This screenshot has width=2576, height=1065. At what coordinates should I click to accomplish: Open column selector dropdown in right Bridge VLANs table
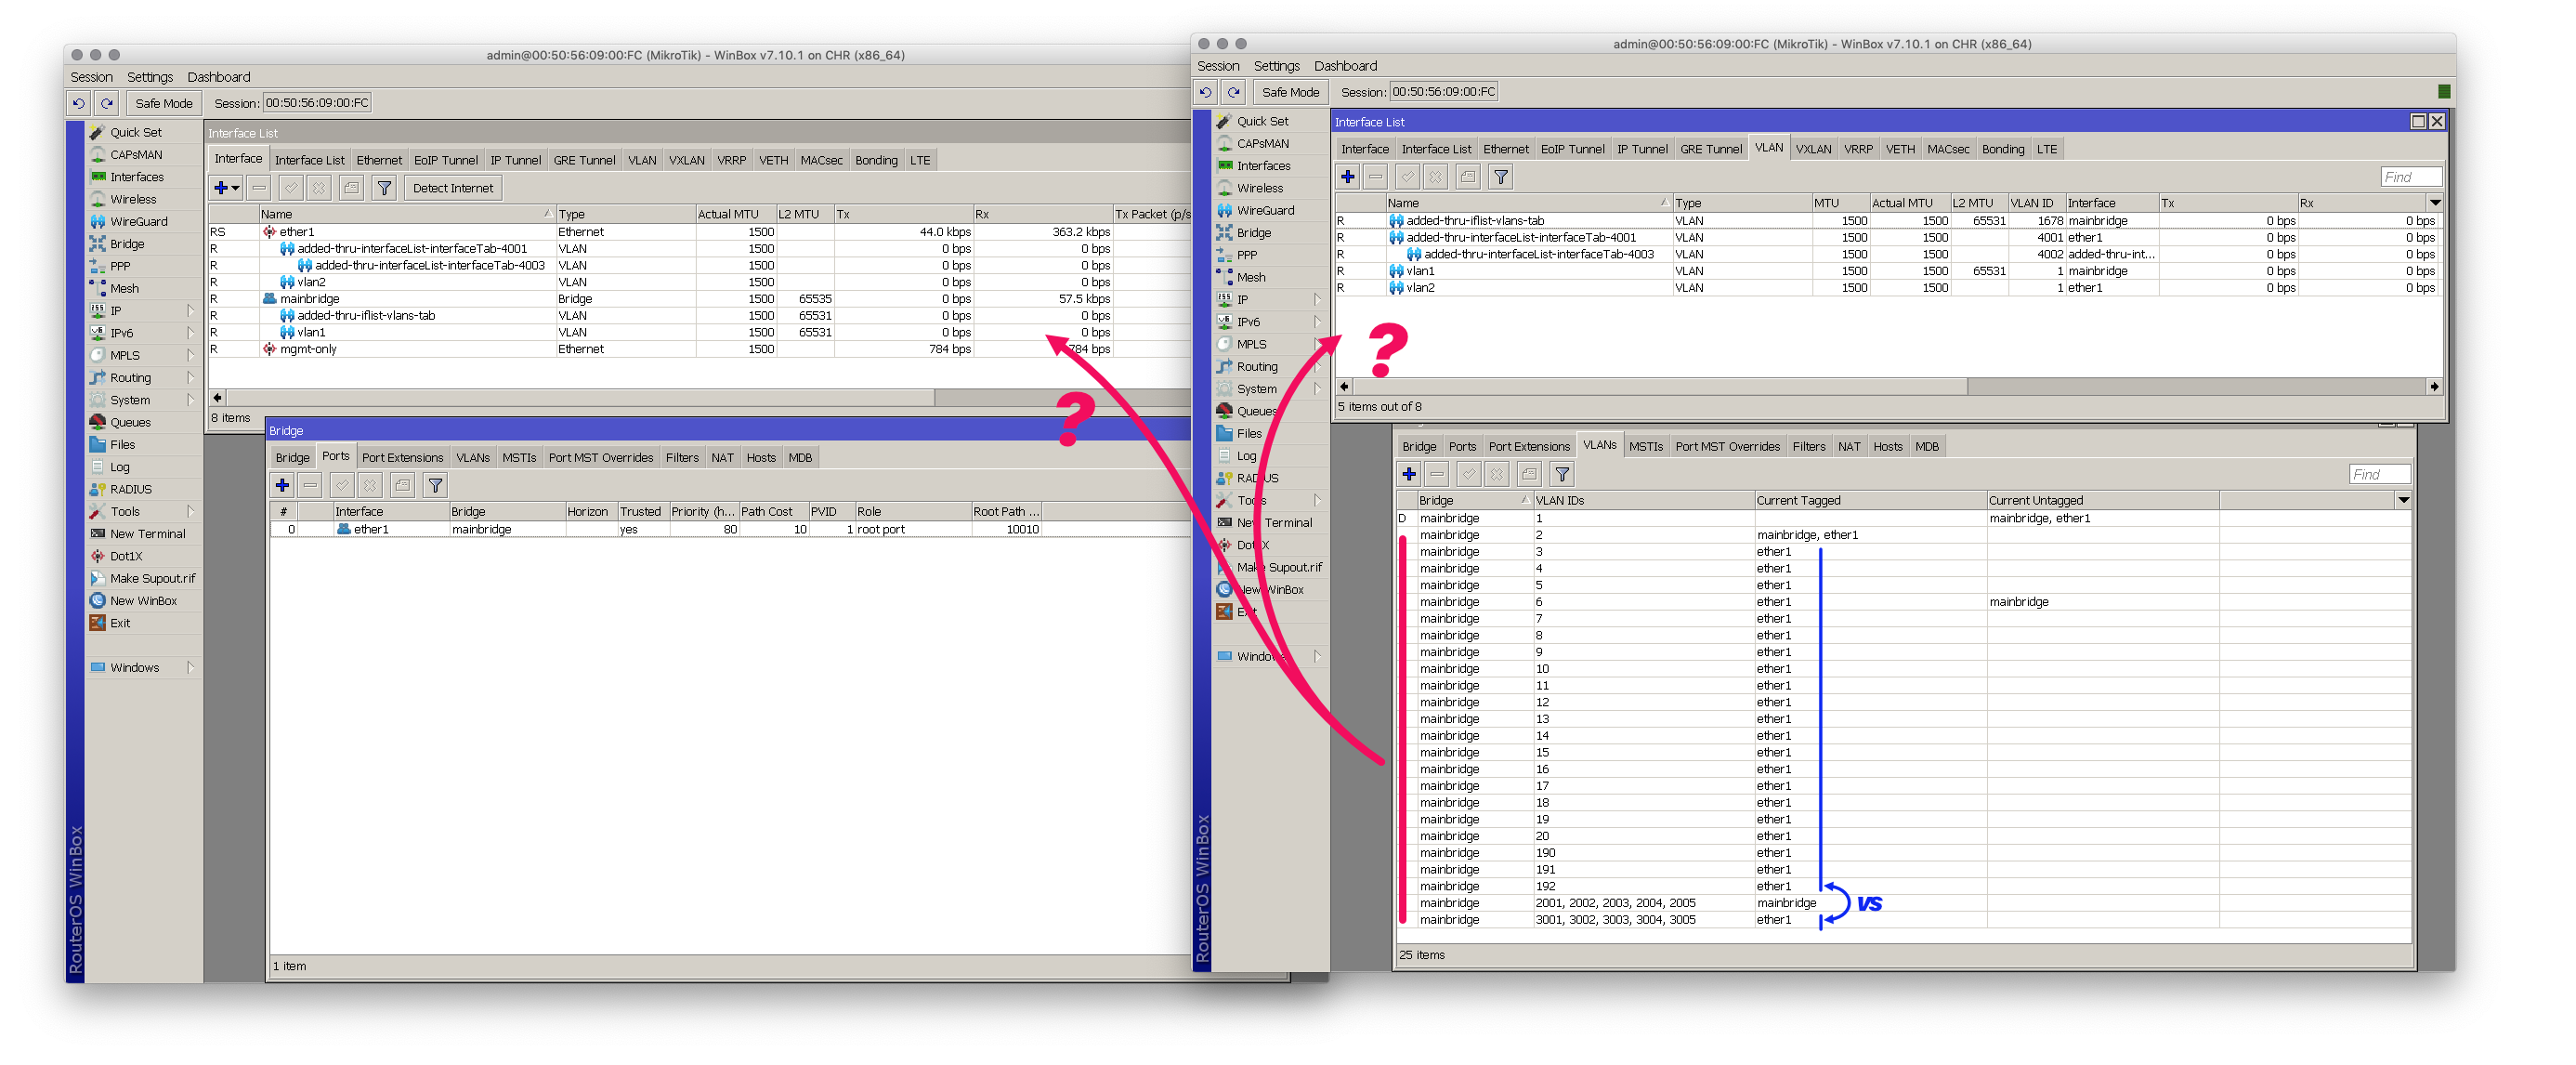(2403, 500)
